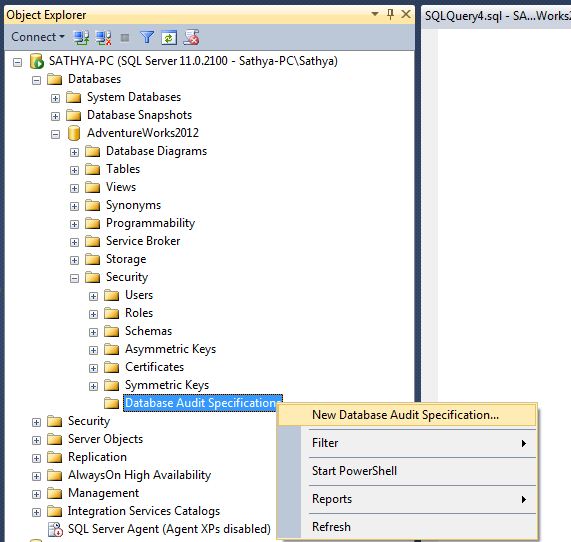Click the Database Diagrams folder icon
Screen dimensions: 571x542
tap(92, 151)
